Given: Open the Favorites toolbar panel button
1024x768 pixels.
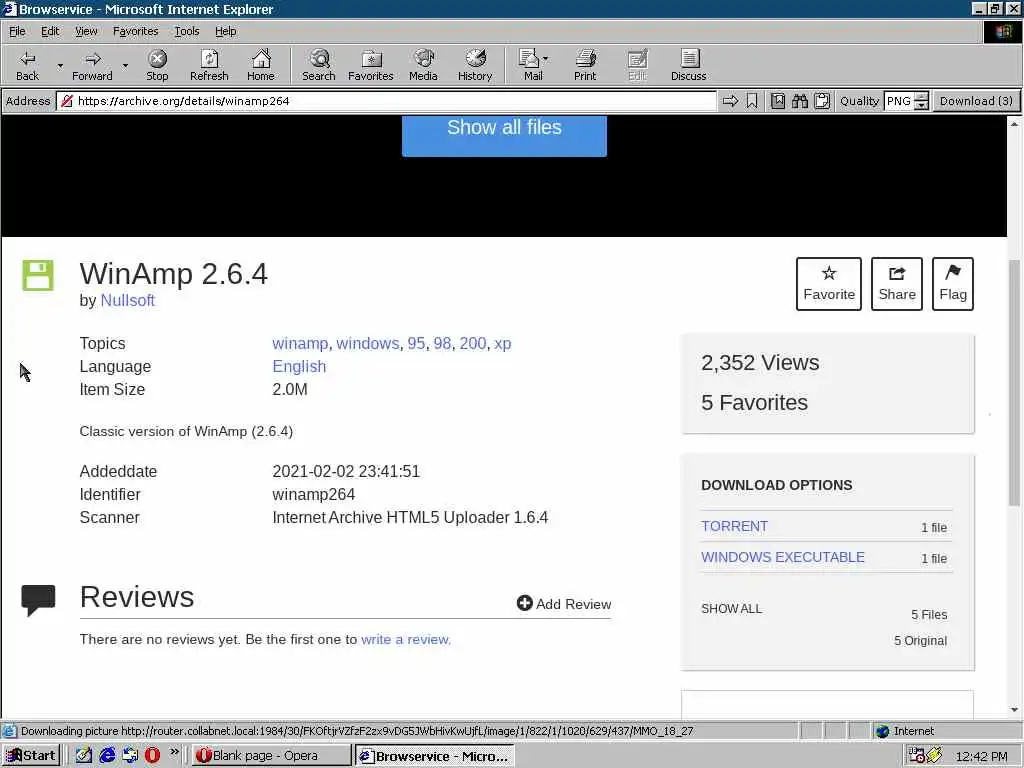Looking at the screenshot, I should click(371, 65).
